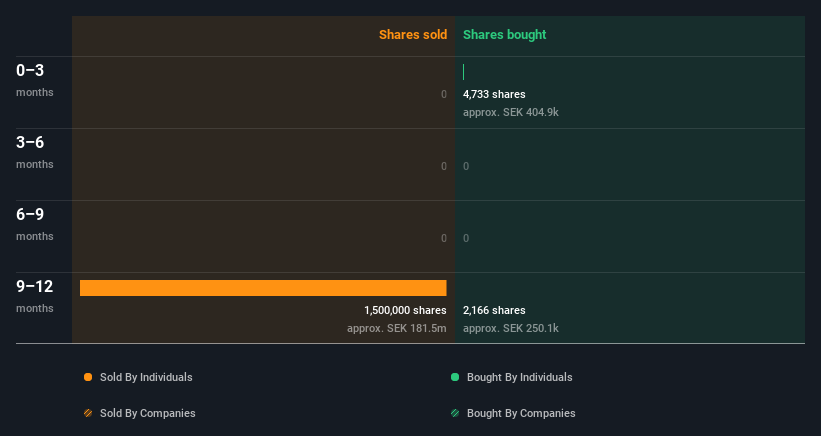Select the orange 9–12 months sold bar
The width and height of the screenshot is (821, 436).
(263, 288)
